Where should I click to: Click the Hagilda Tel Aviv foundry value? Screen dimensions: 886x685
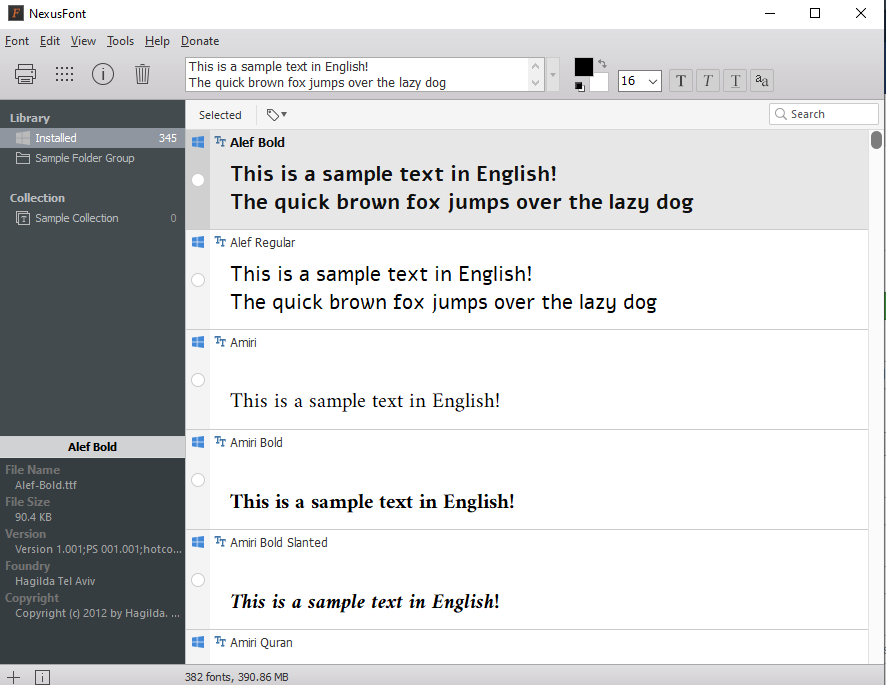[55, 581]
